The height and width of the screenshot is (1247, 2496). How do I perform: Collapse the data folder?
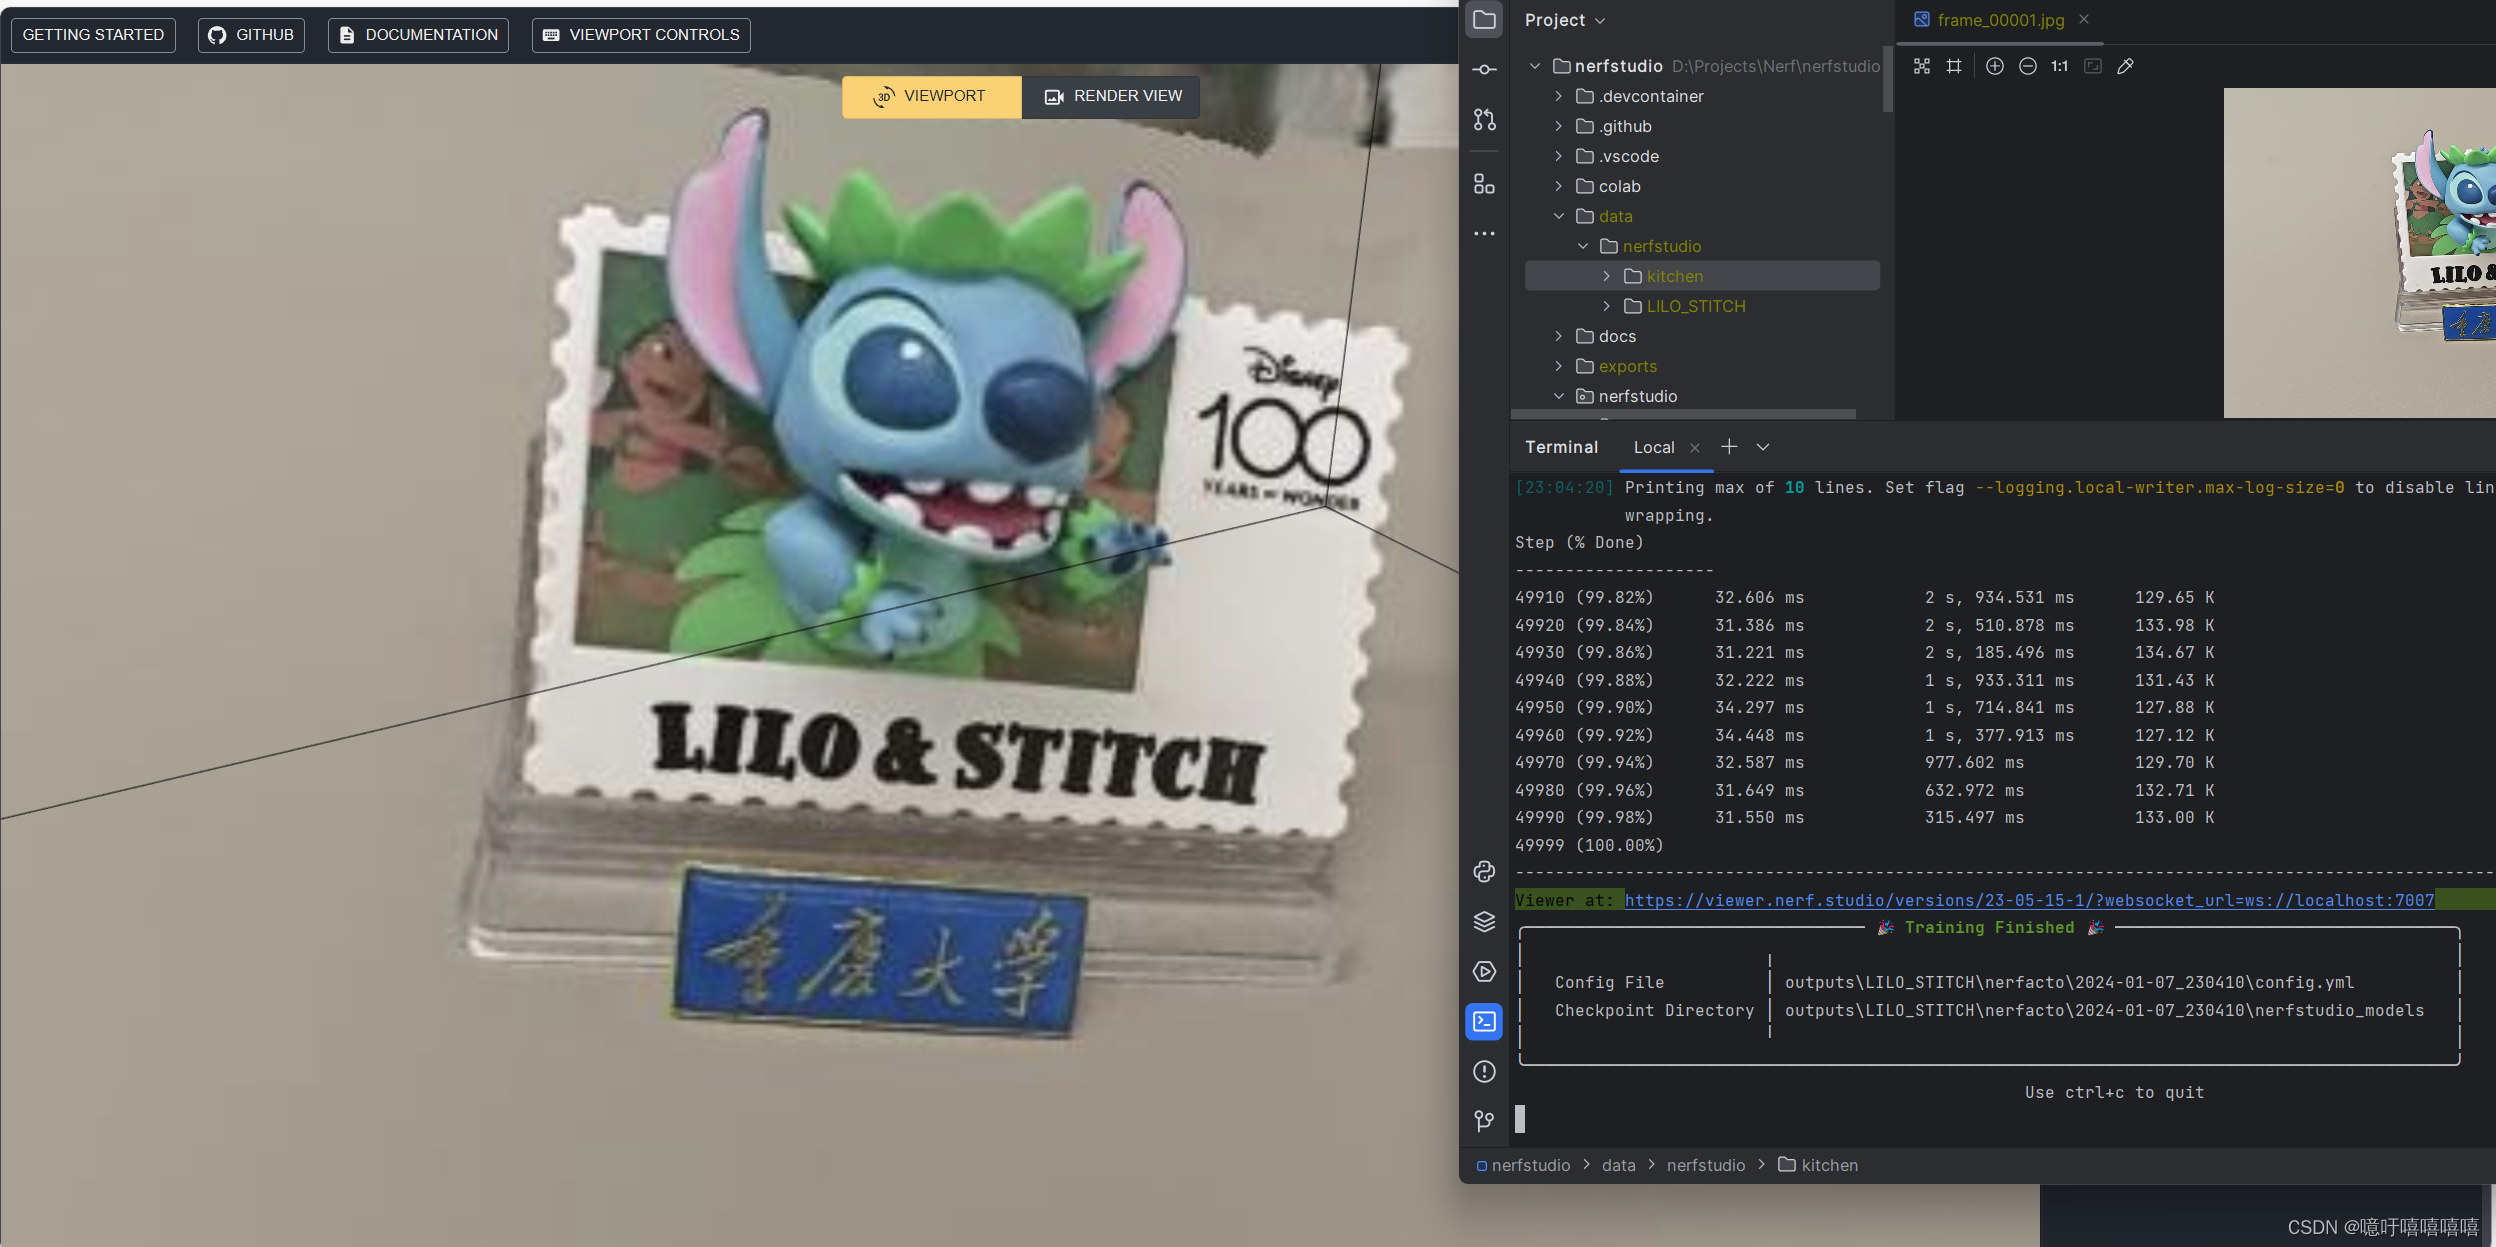coord(1558,216)
